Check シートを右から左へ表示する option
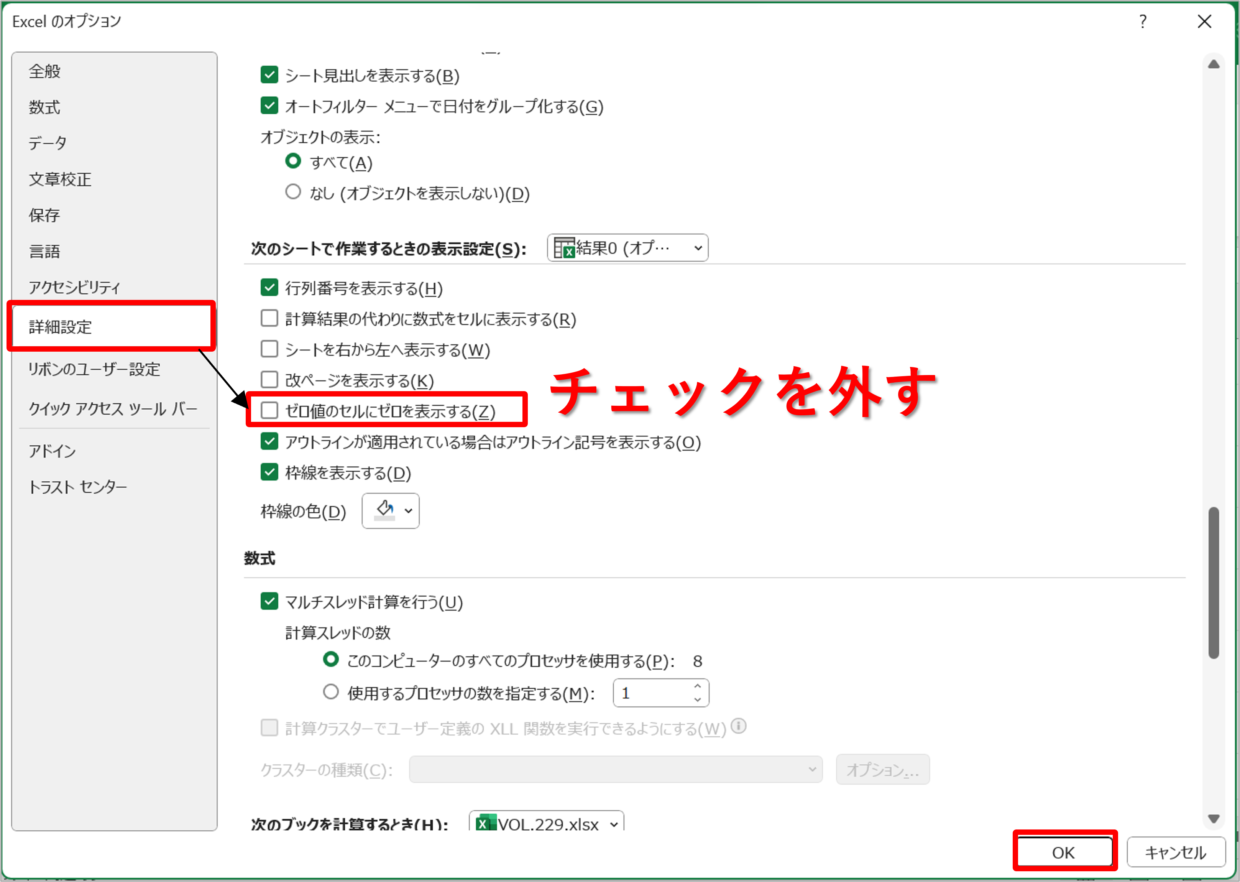Viewport: 1240px width, 882px height. click(x=269, y=350)
